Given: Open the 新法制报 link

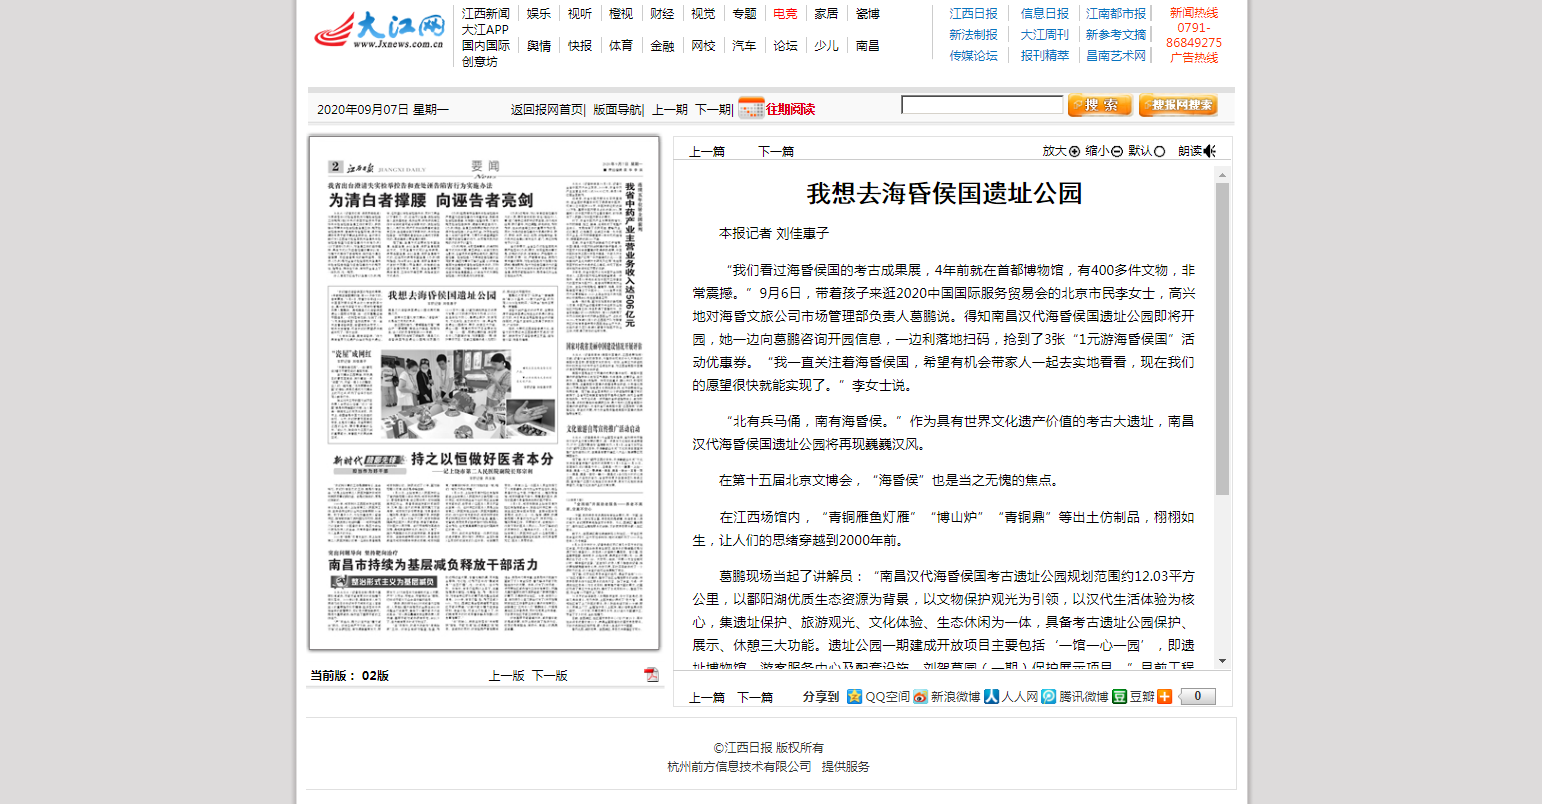Looking at the screenshot, I should tap(973, 35).
